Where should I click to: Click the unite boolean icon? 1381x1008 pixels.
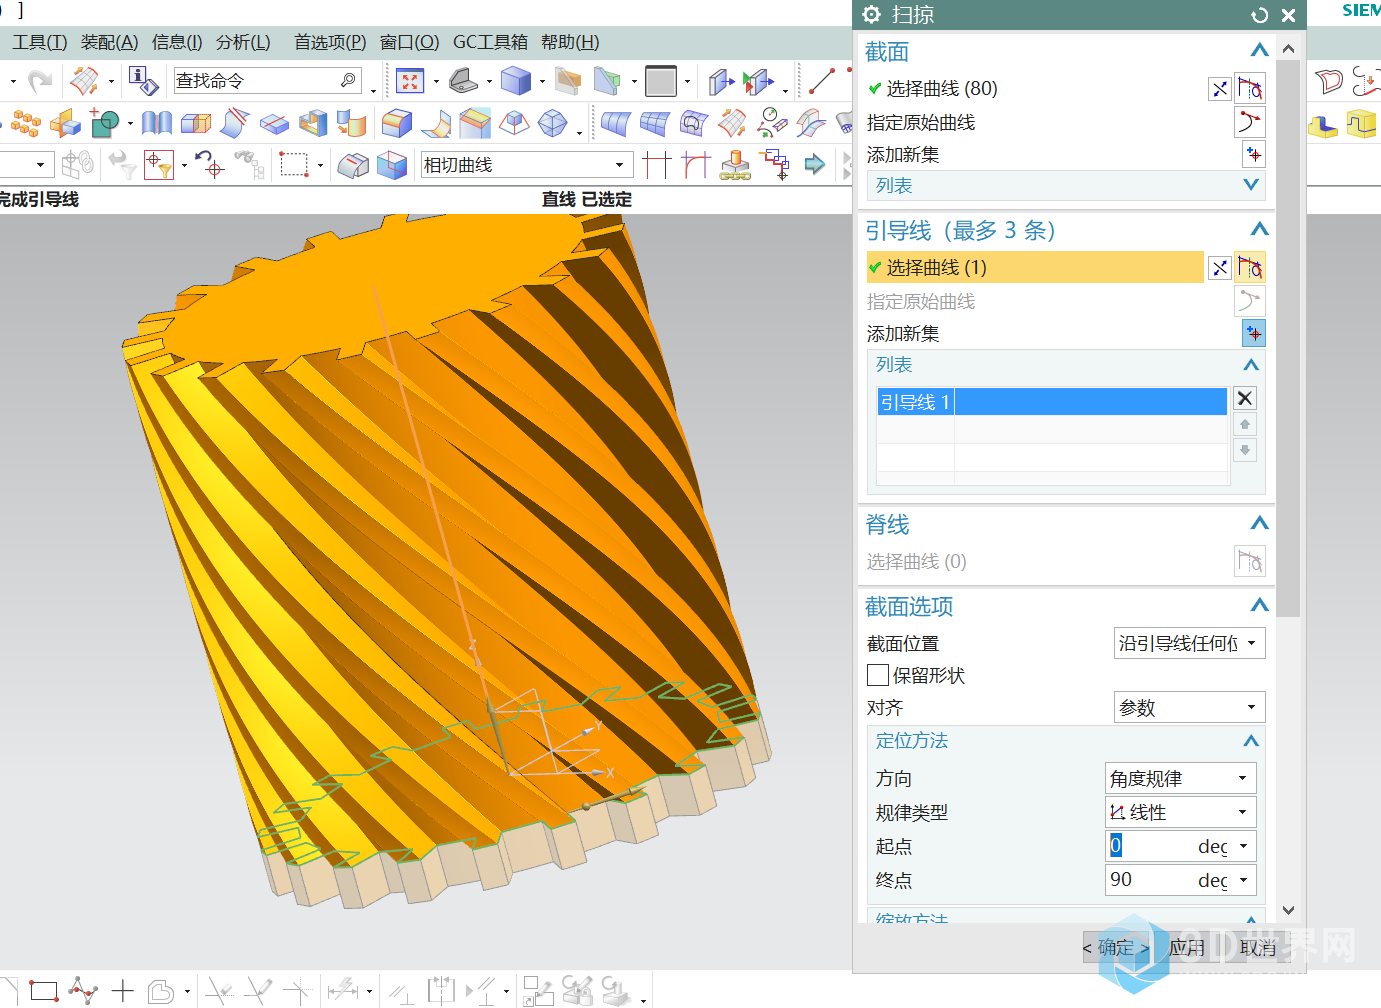(x=104, y=123)
